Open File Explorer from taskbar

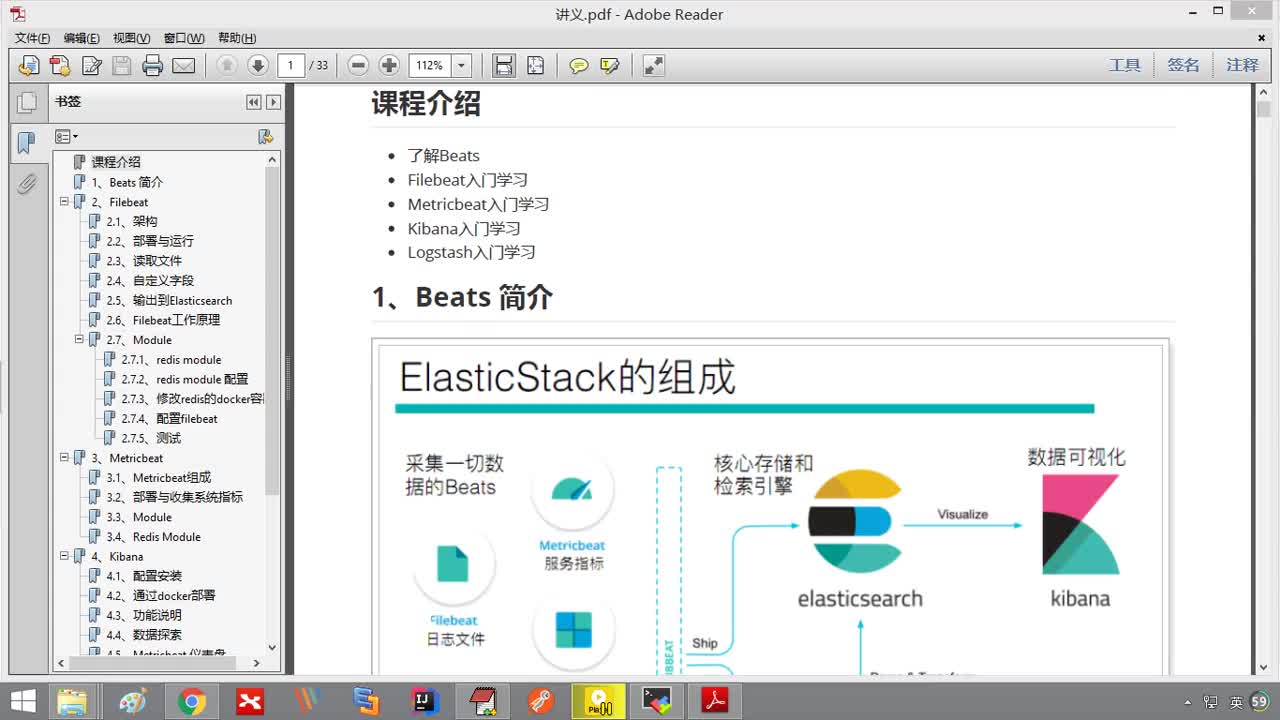coord(72,701)
